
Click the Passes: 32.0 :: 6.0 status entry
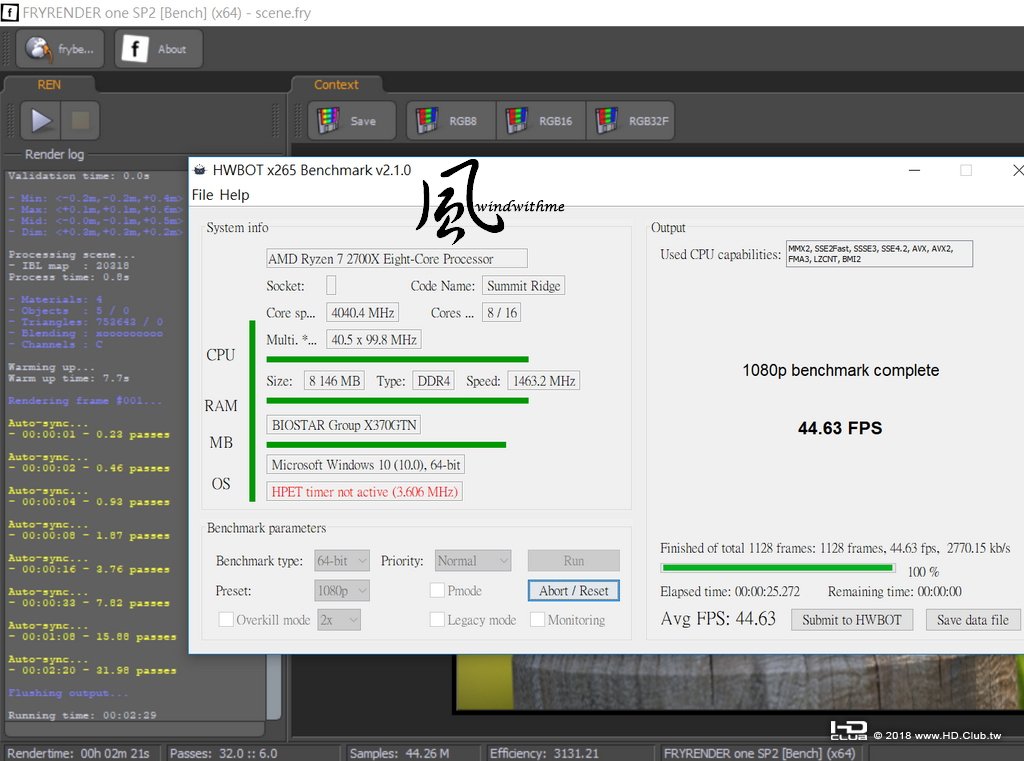tap(223, 753)
